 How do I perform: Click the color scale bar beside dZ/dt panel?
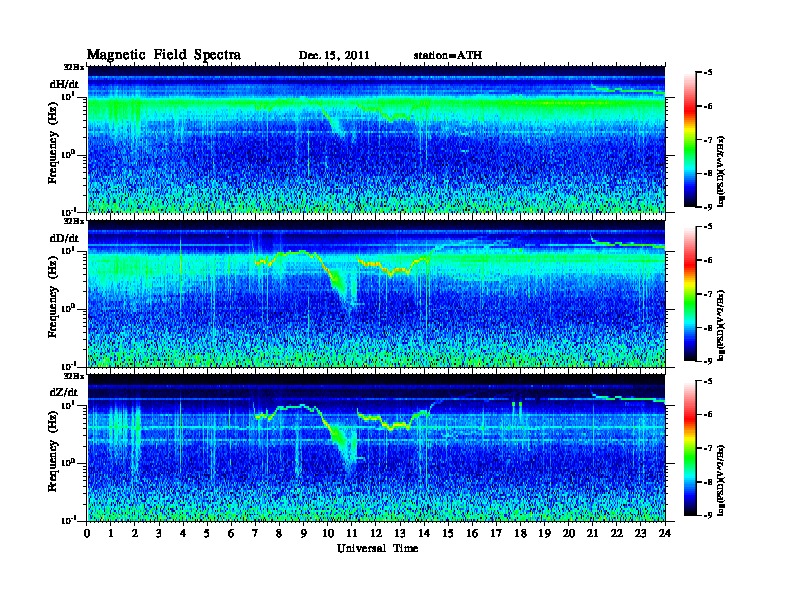tap(690, 448)
